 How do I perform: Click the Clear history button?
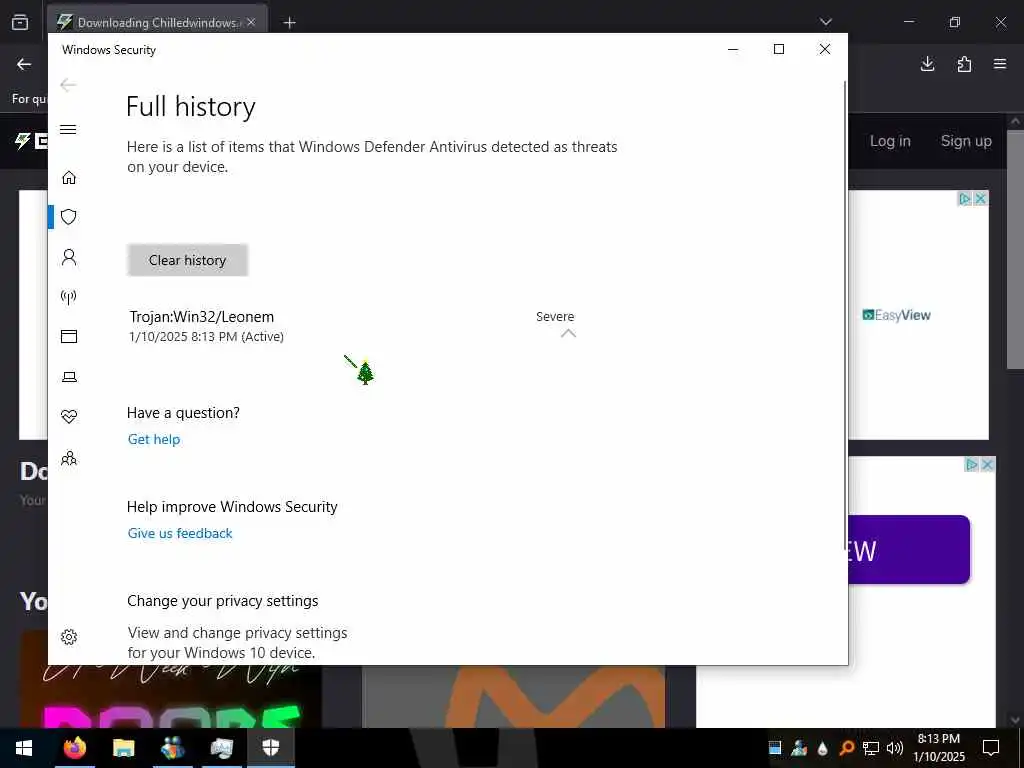pos(187,260)
